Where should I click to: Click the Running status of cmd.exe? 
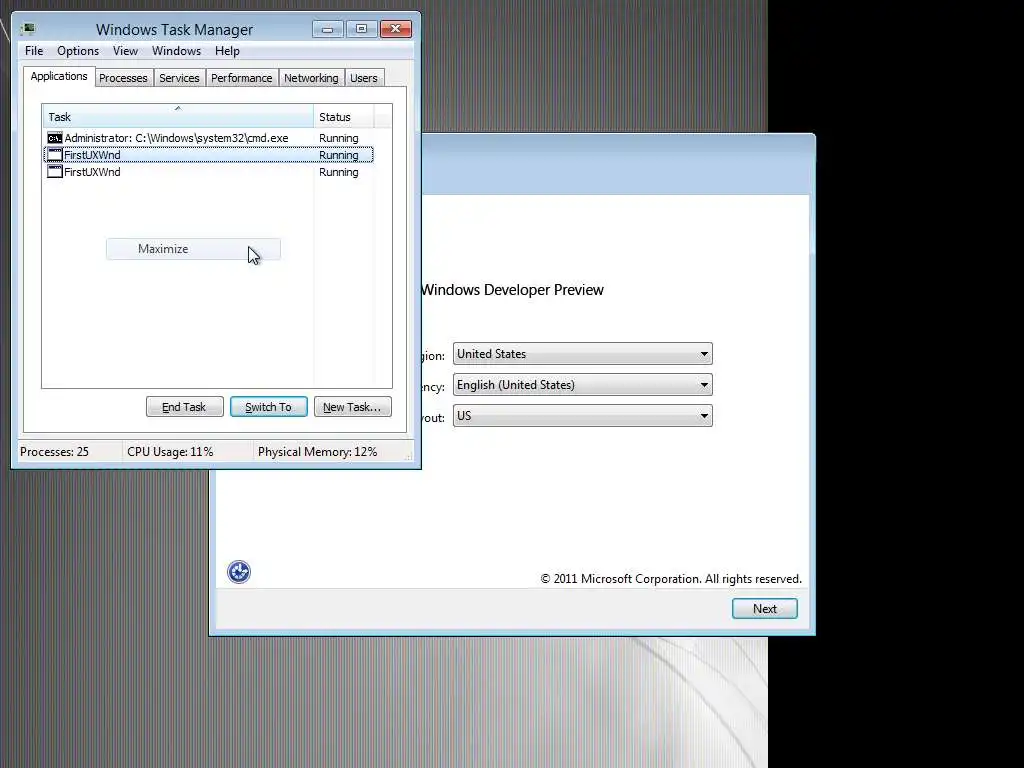coord(339,138)
